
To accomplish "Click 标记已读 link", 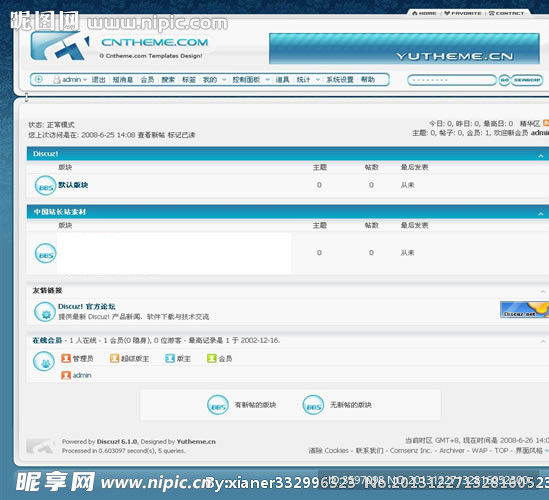I will [x=181, y=135].
